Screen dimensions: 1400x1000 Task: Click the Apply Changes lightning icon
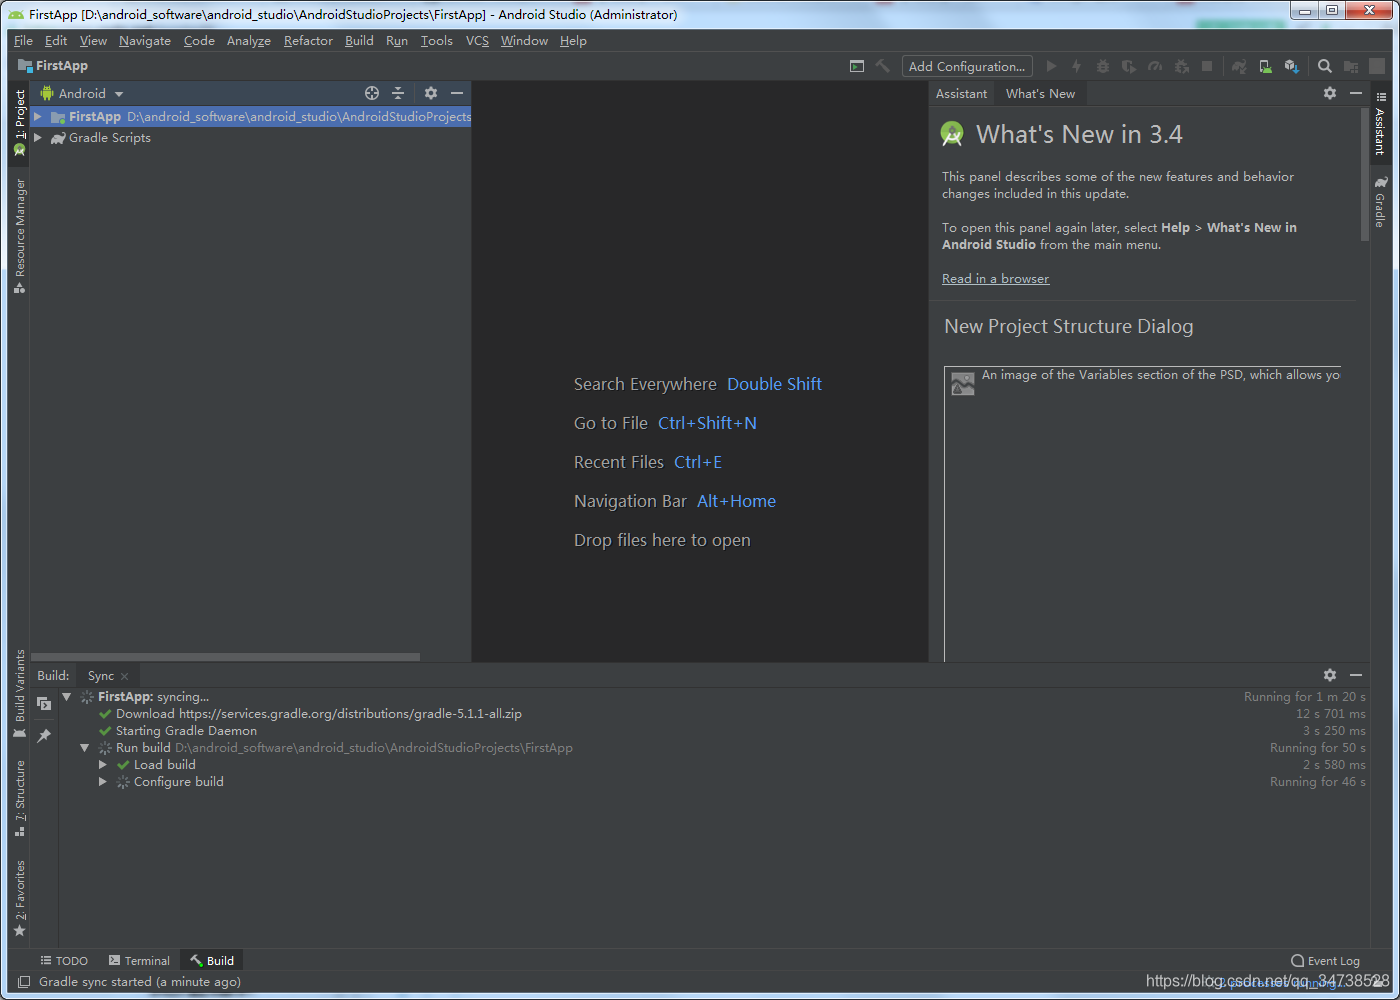[x=1077, y=66]
